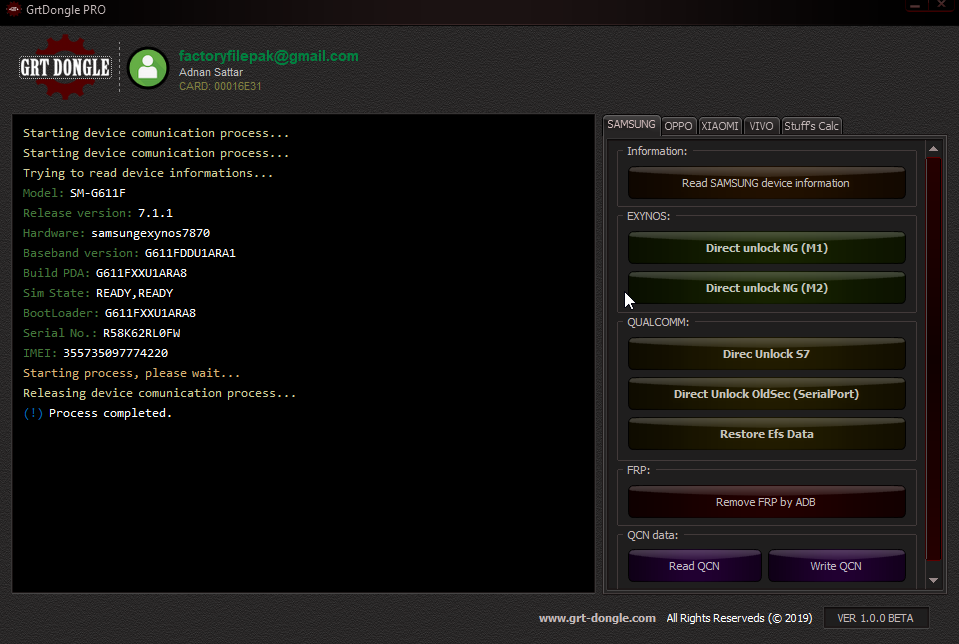The width and height of the screenshot is (959, 644).
Task: Click the Direc Unlock S7 button
Action: click(766, 354)
